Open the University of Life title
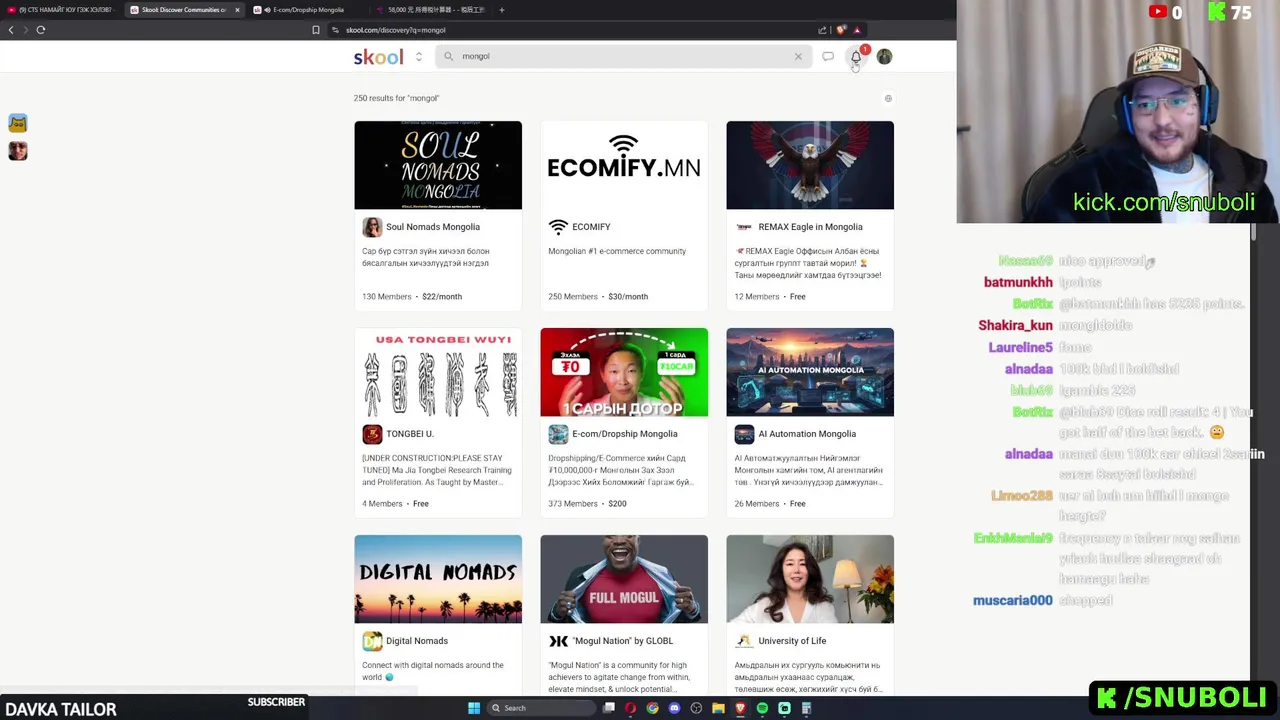 point(792,641)
